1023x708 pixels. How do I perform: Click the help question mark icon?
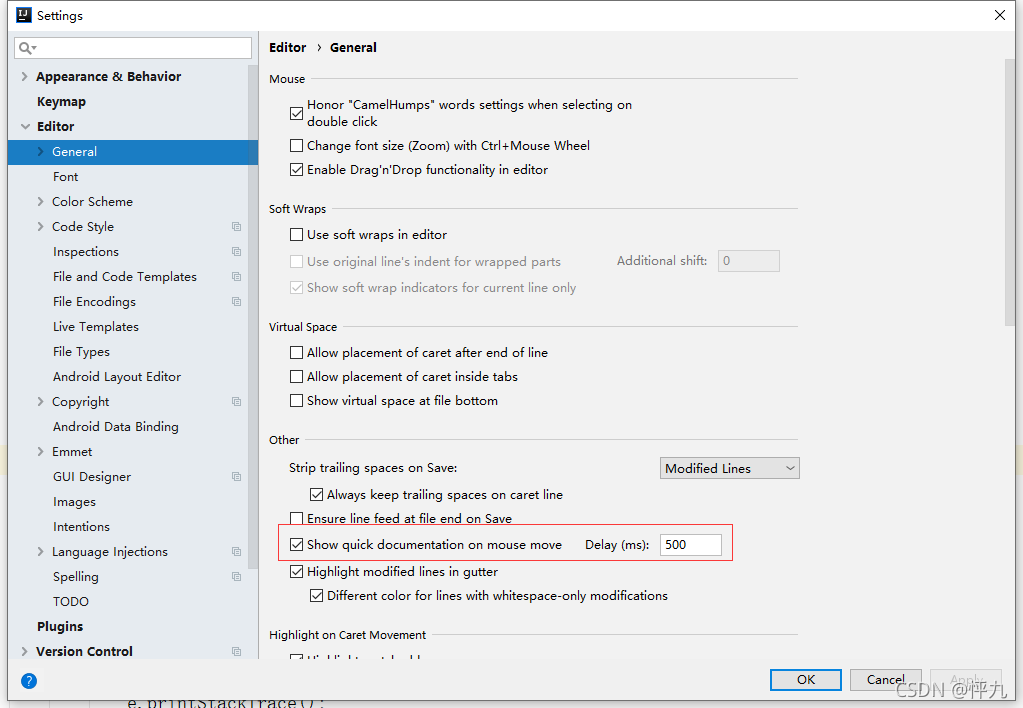pyautogui.click(x=29, y=681)
